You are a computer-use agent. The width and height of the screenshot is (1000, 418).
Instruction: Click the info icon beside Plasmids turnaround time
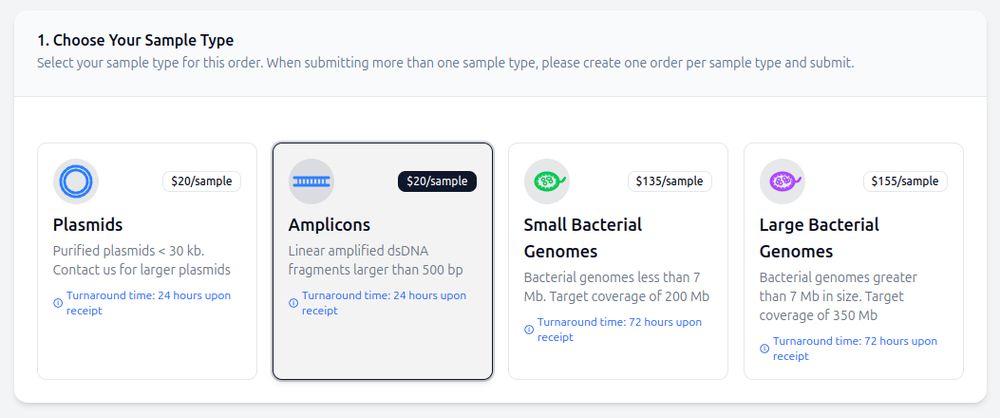tap(58, 303)
